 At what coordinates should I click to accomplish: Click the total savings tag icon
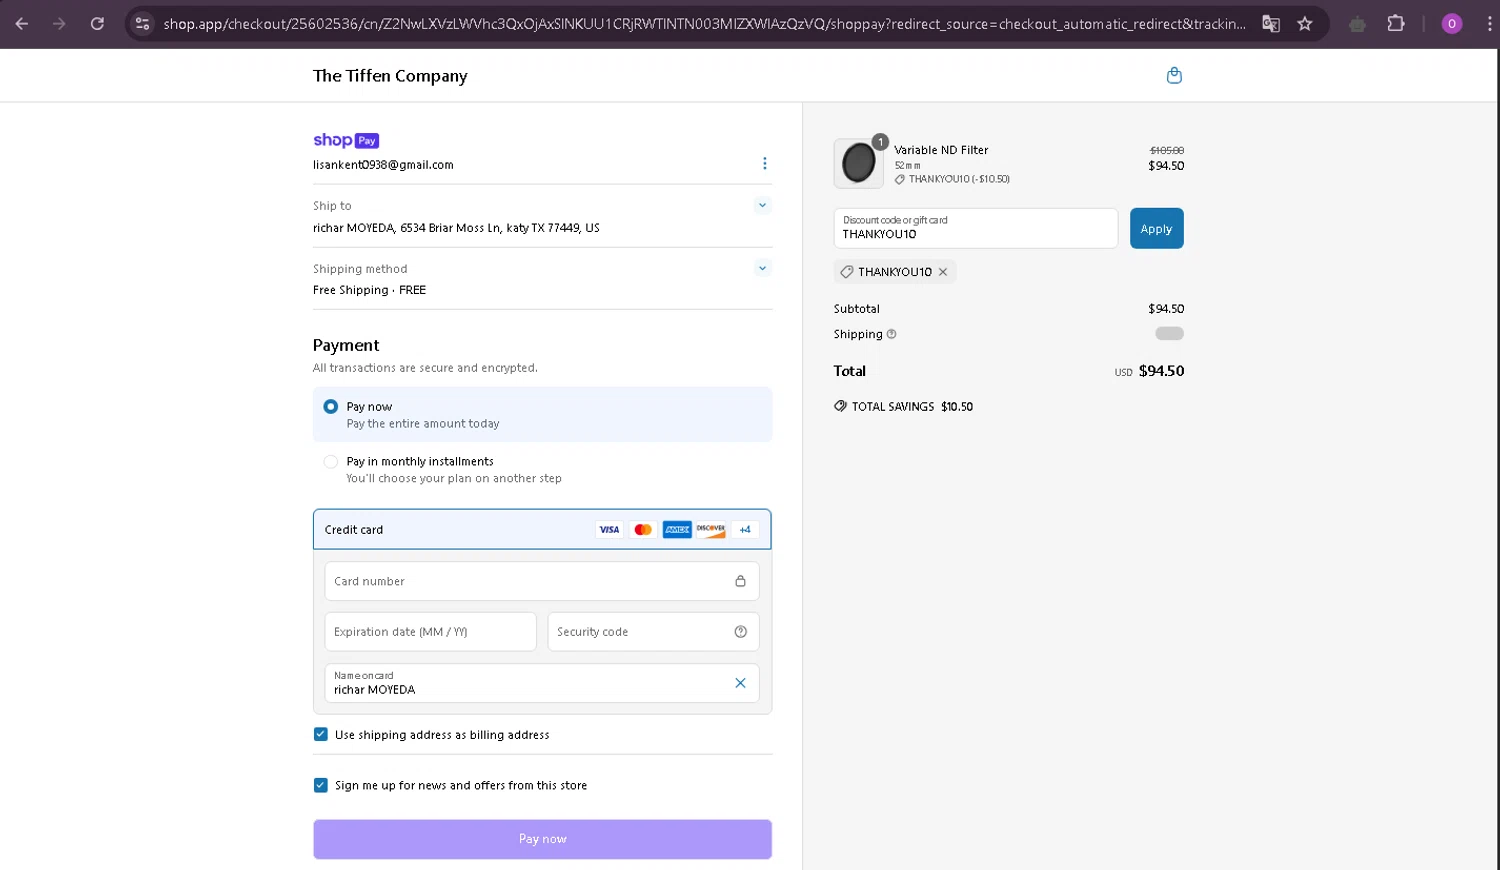pyautogui.click(x=840, y=406)
